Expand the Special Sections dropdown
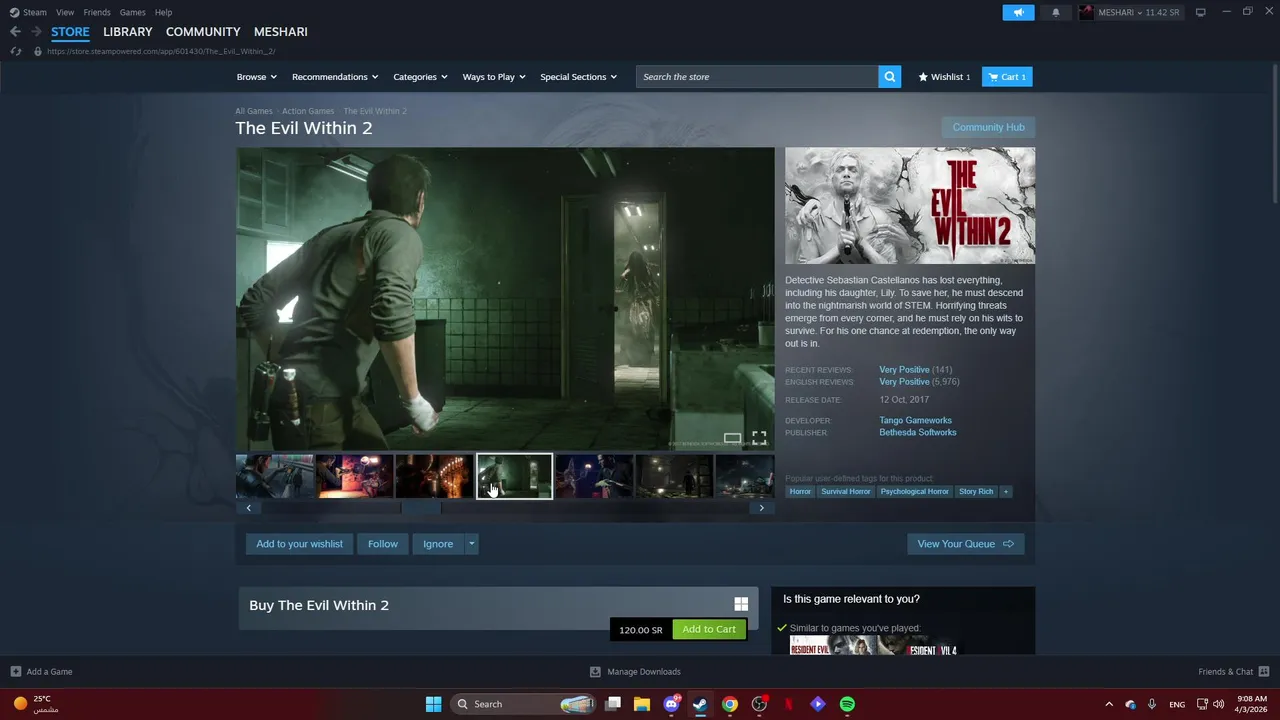This screenshot has height=720, width=1280. (x=578, y=77)
